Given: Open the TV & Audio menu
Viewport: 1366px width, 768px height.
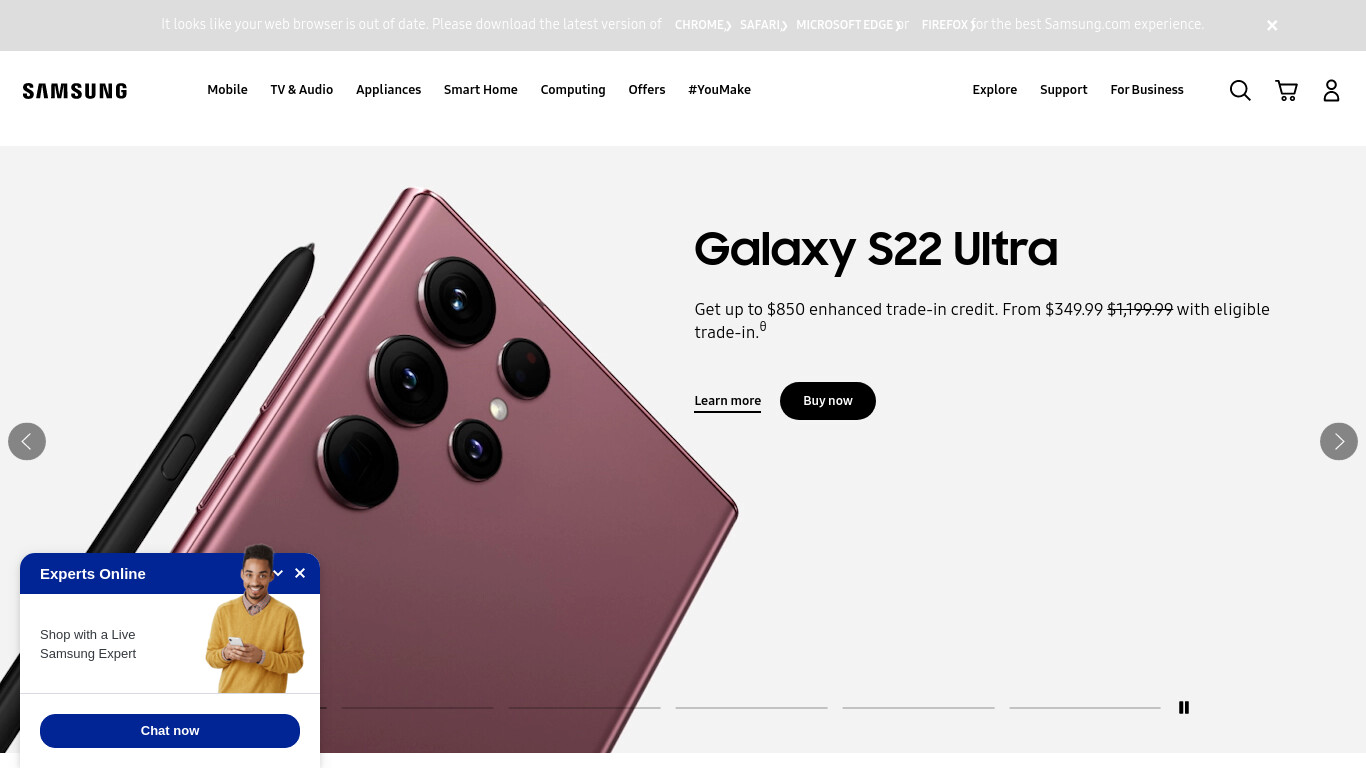Looking at the screenshot, I should point(302,90).
